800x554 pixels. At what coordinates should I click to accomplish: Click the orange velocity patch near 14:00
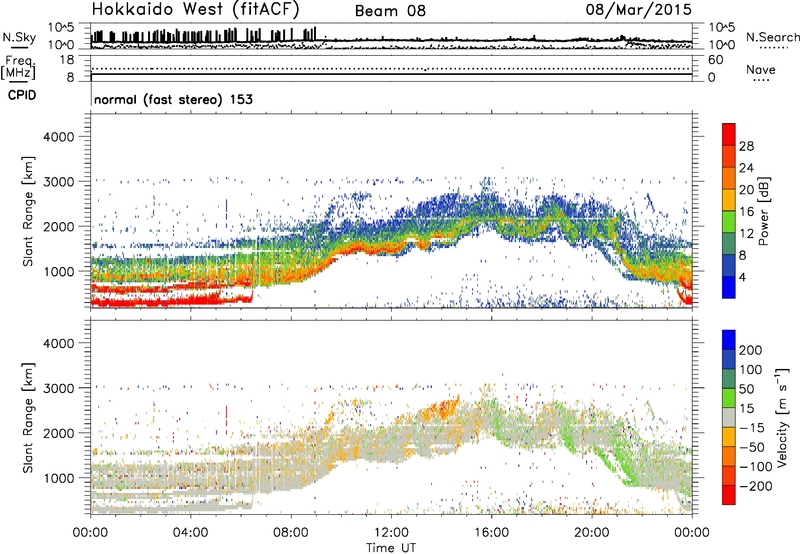point(441,410)
